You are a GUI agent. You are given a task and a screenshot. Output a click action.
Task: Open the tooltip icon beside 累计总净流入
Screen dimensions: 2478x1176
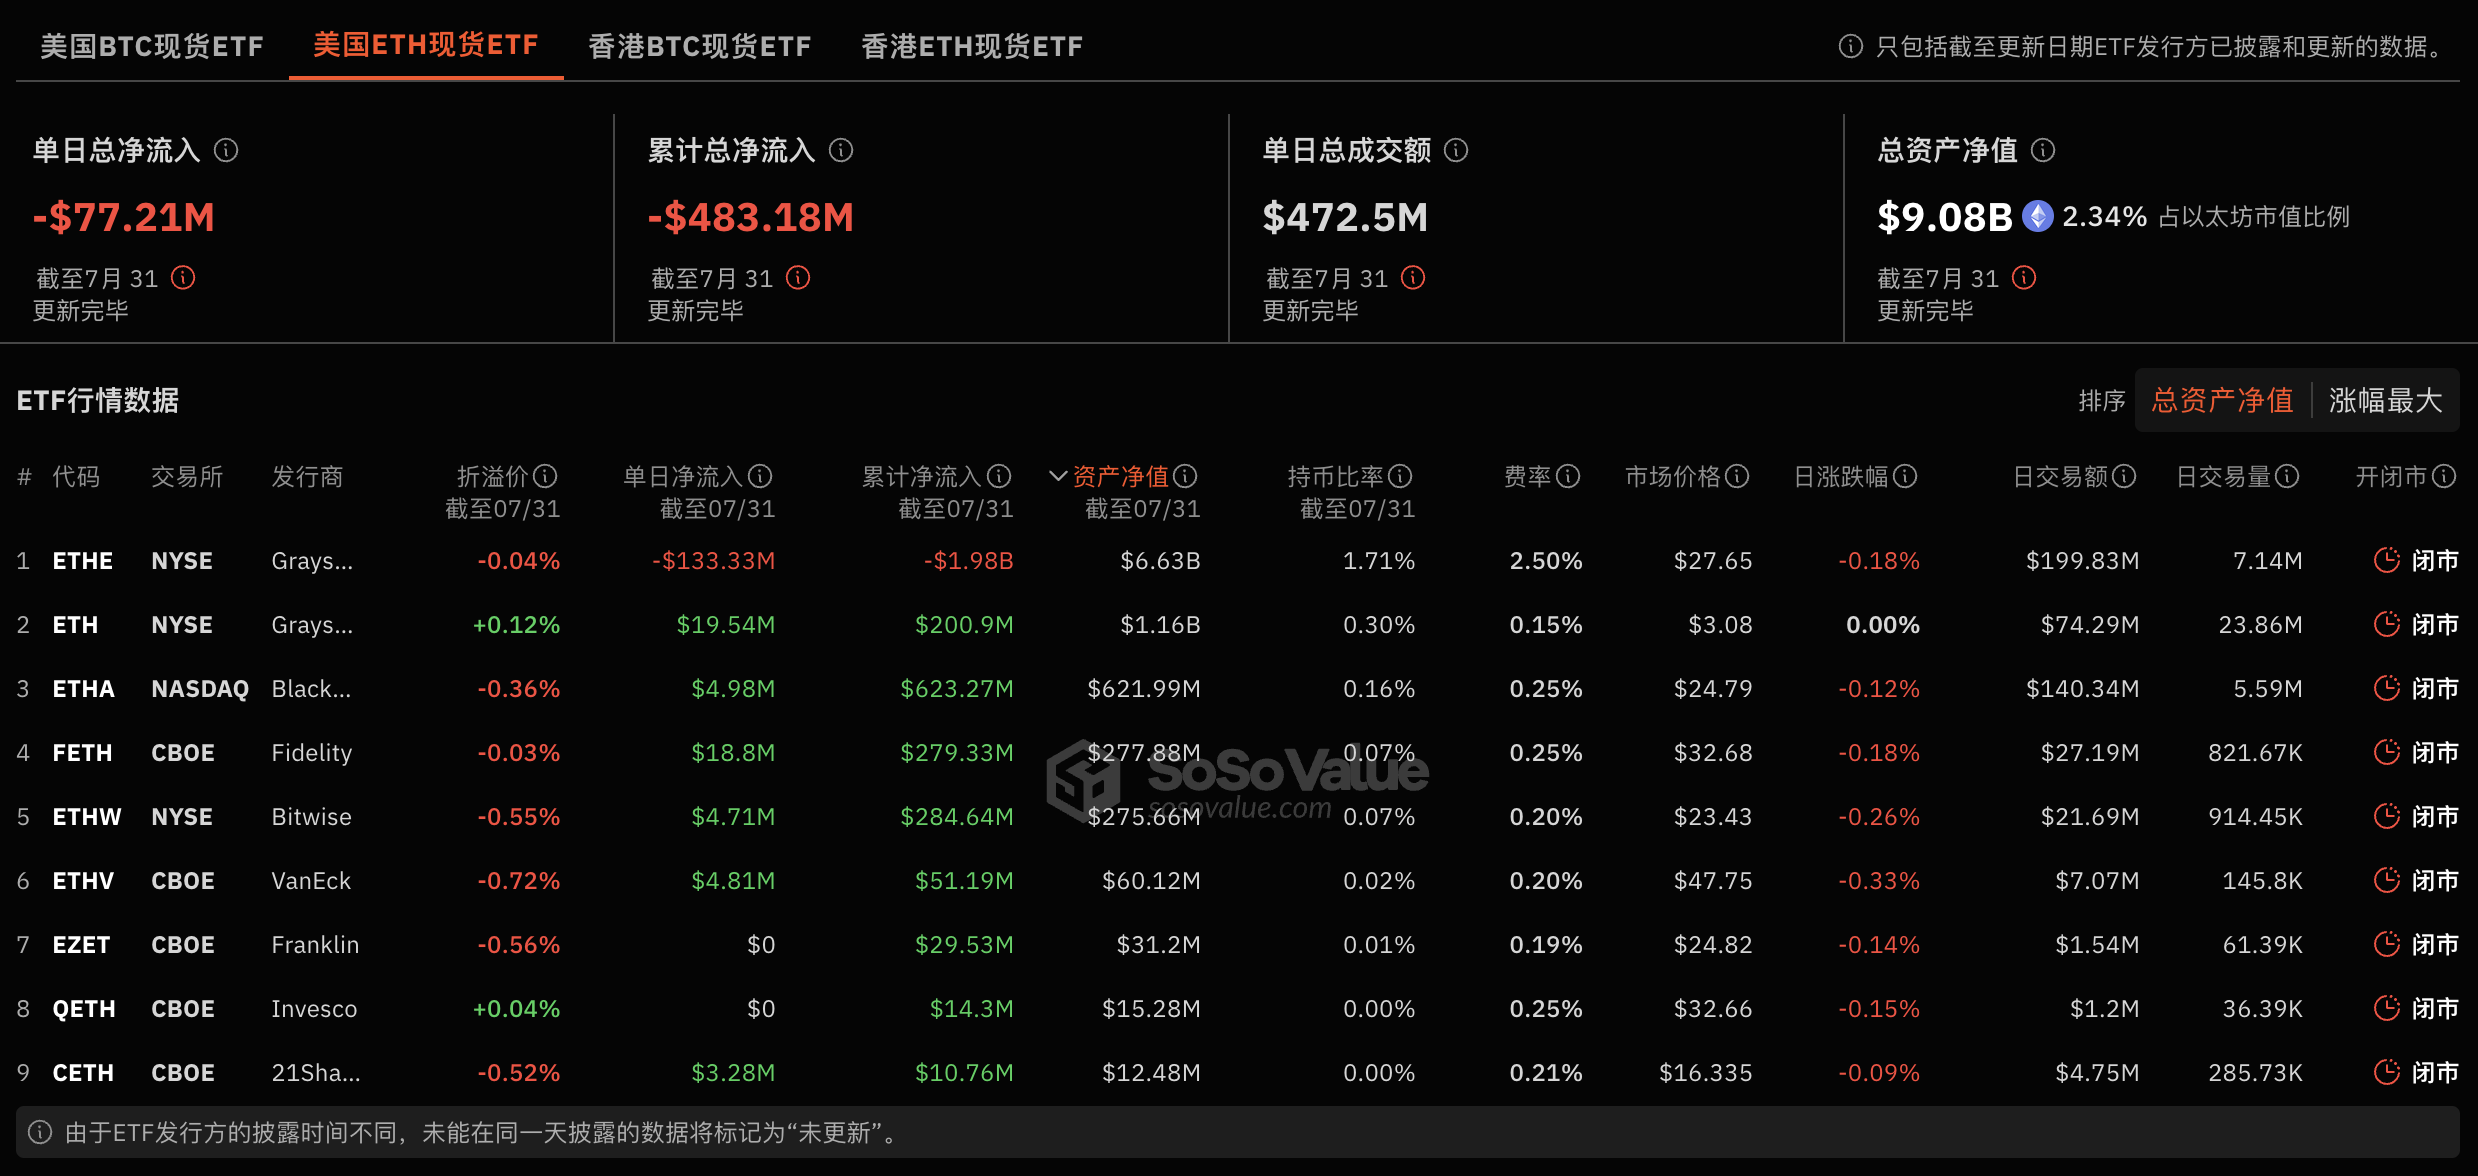[x=841, y=151]
